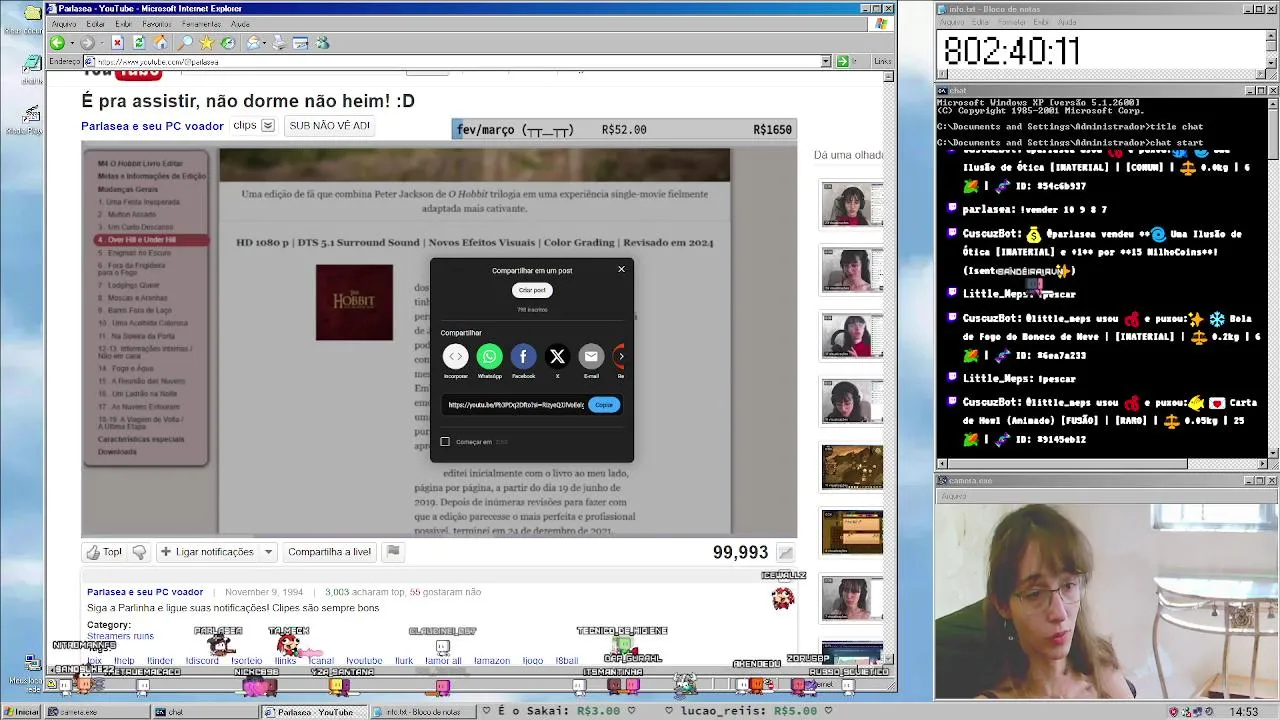
Task: Click the IE address bar field
Action: (x=457, y=61)
